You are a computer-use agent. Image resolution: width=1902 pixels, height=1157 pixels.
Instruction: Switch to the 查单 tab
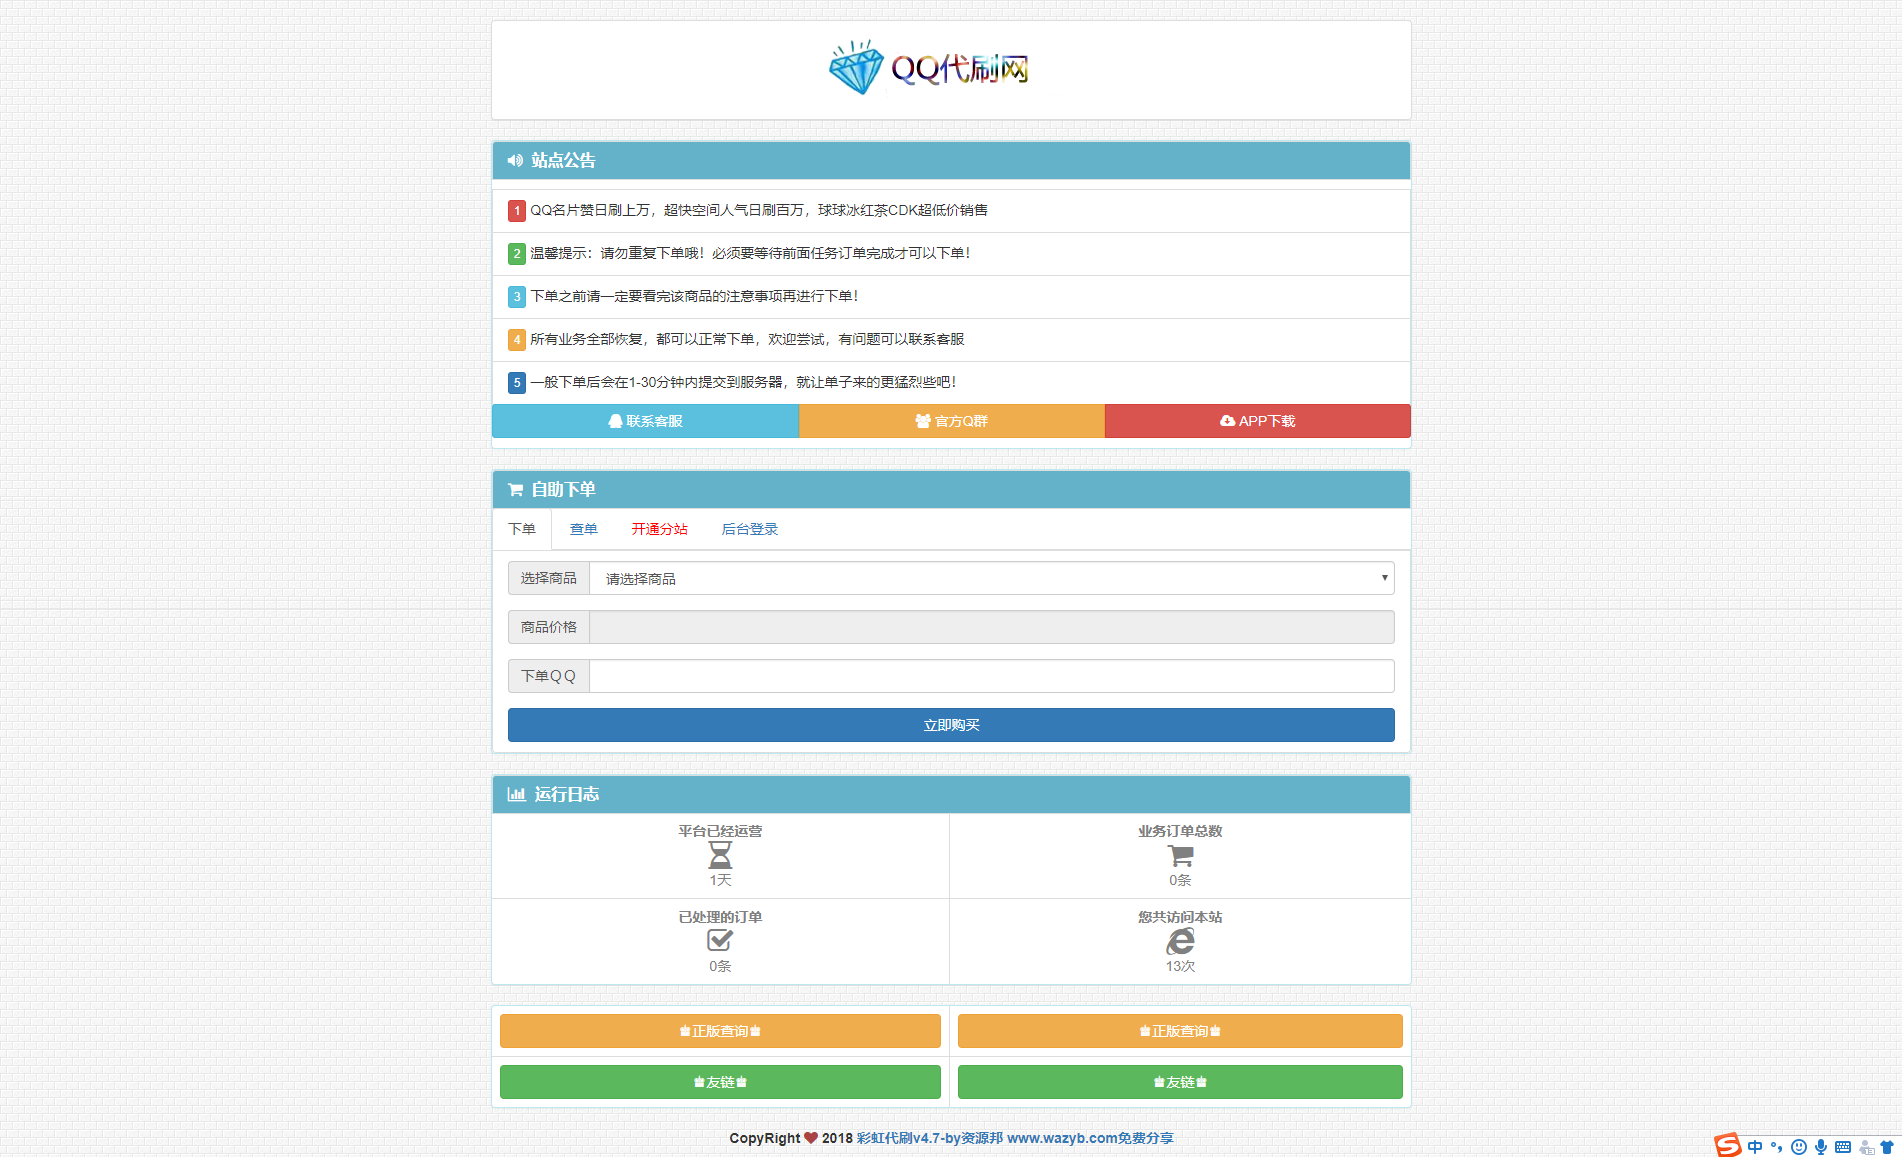click(584, 529)
